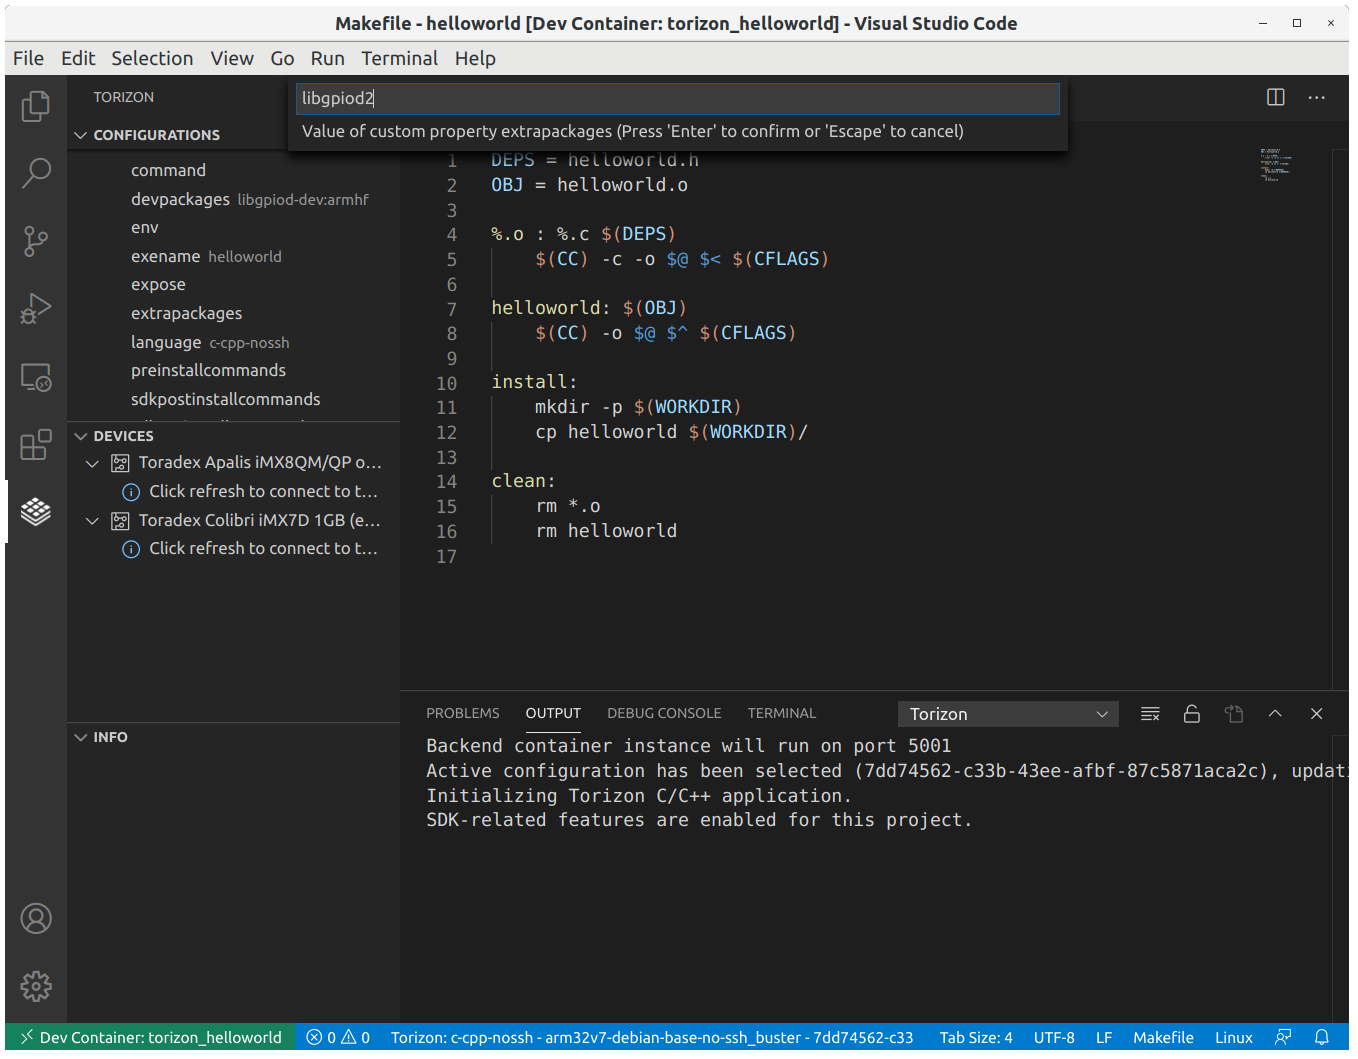The width and height of the screenshot is (1358, 1059).
Task: Open the notifications bell in status bar
Action: click(1322, 1037)
